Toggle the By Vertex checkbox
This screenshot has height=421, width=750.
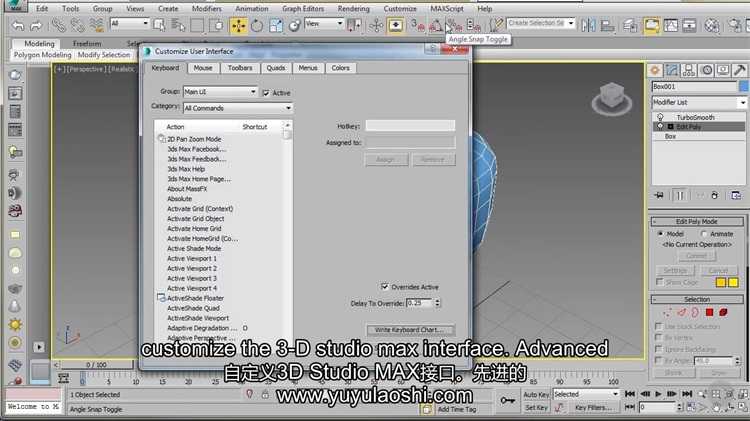pos(659,337)
